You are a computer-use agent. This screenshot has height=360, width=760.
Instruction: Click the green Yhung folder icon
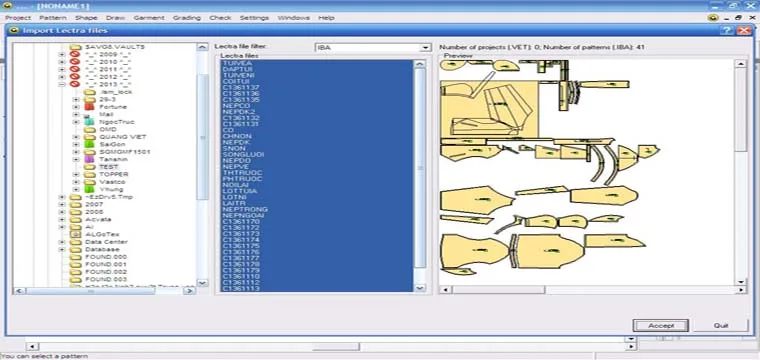click(89, 189)
